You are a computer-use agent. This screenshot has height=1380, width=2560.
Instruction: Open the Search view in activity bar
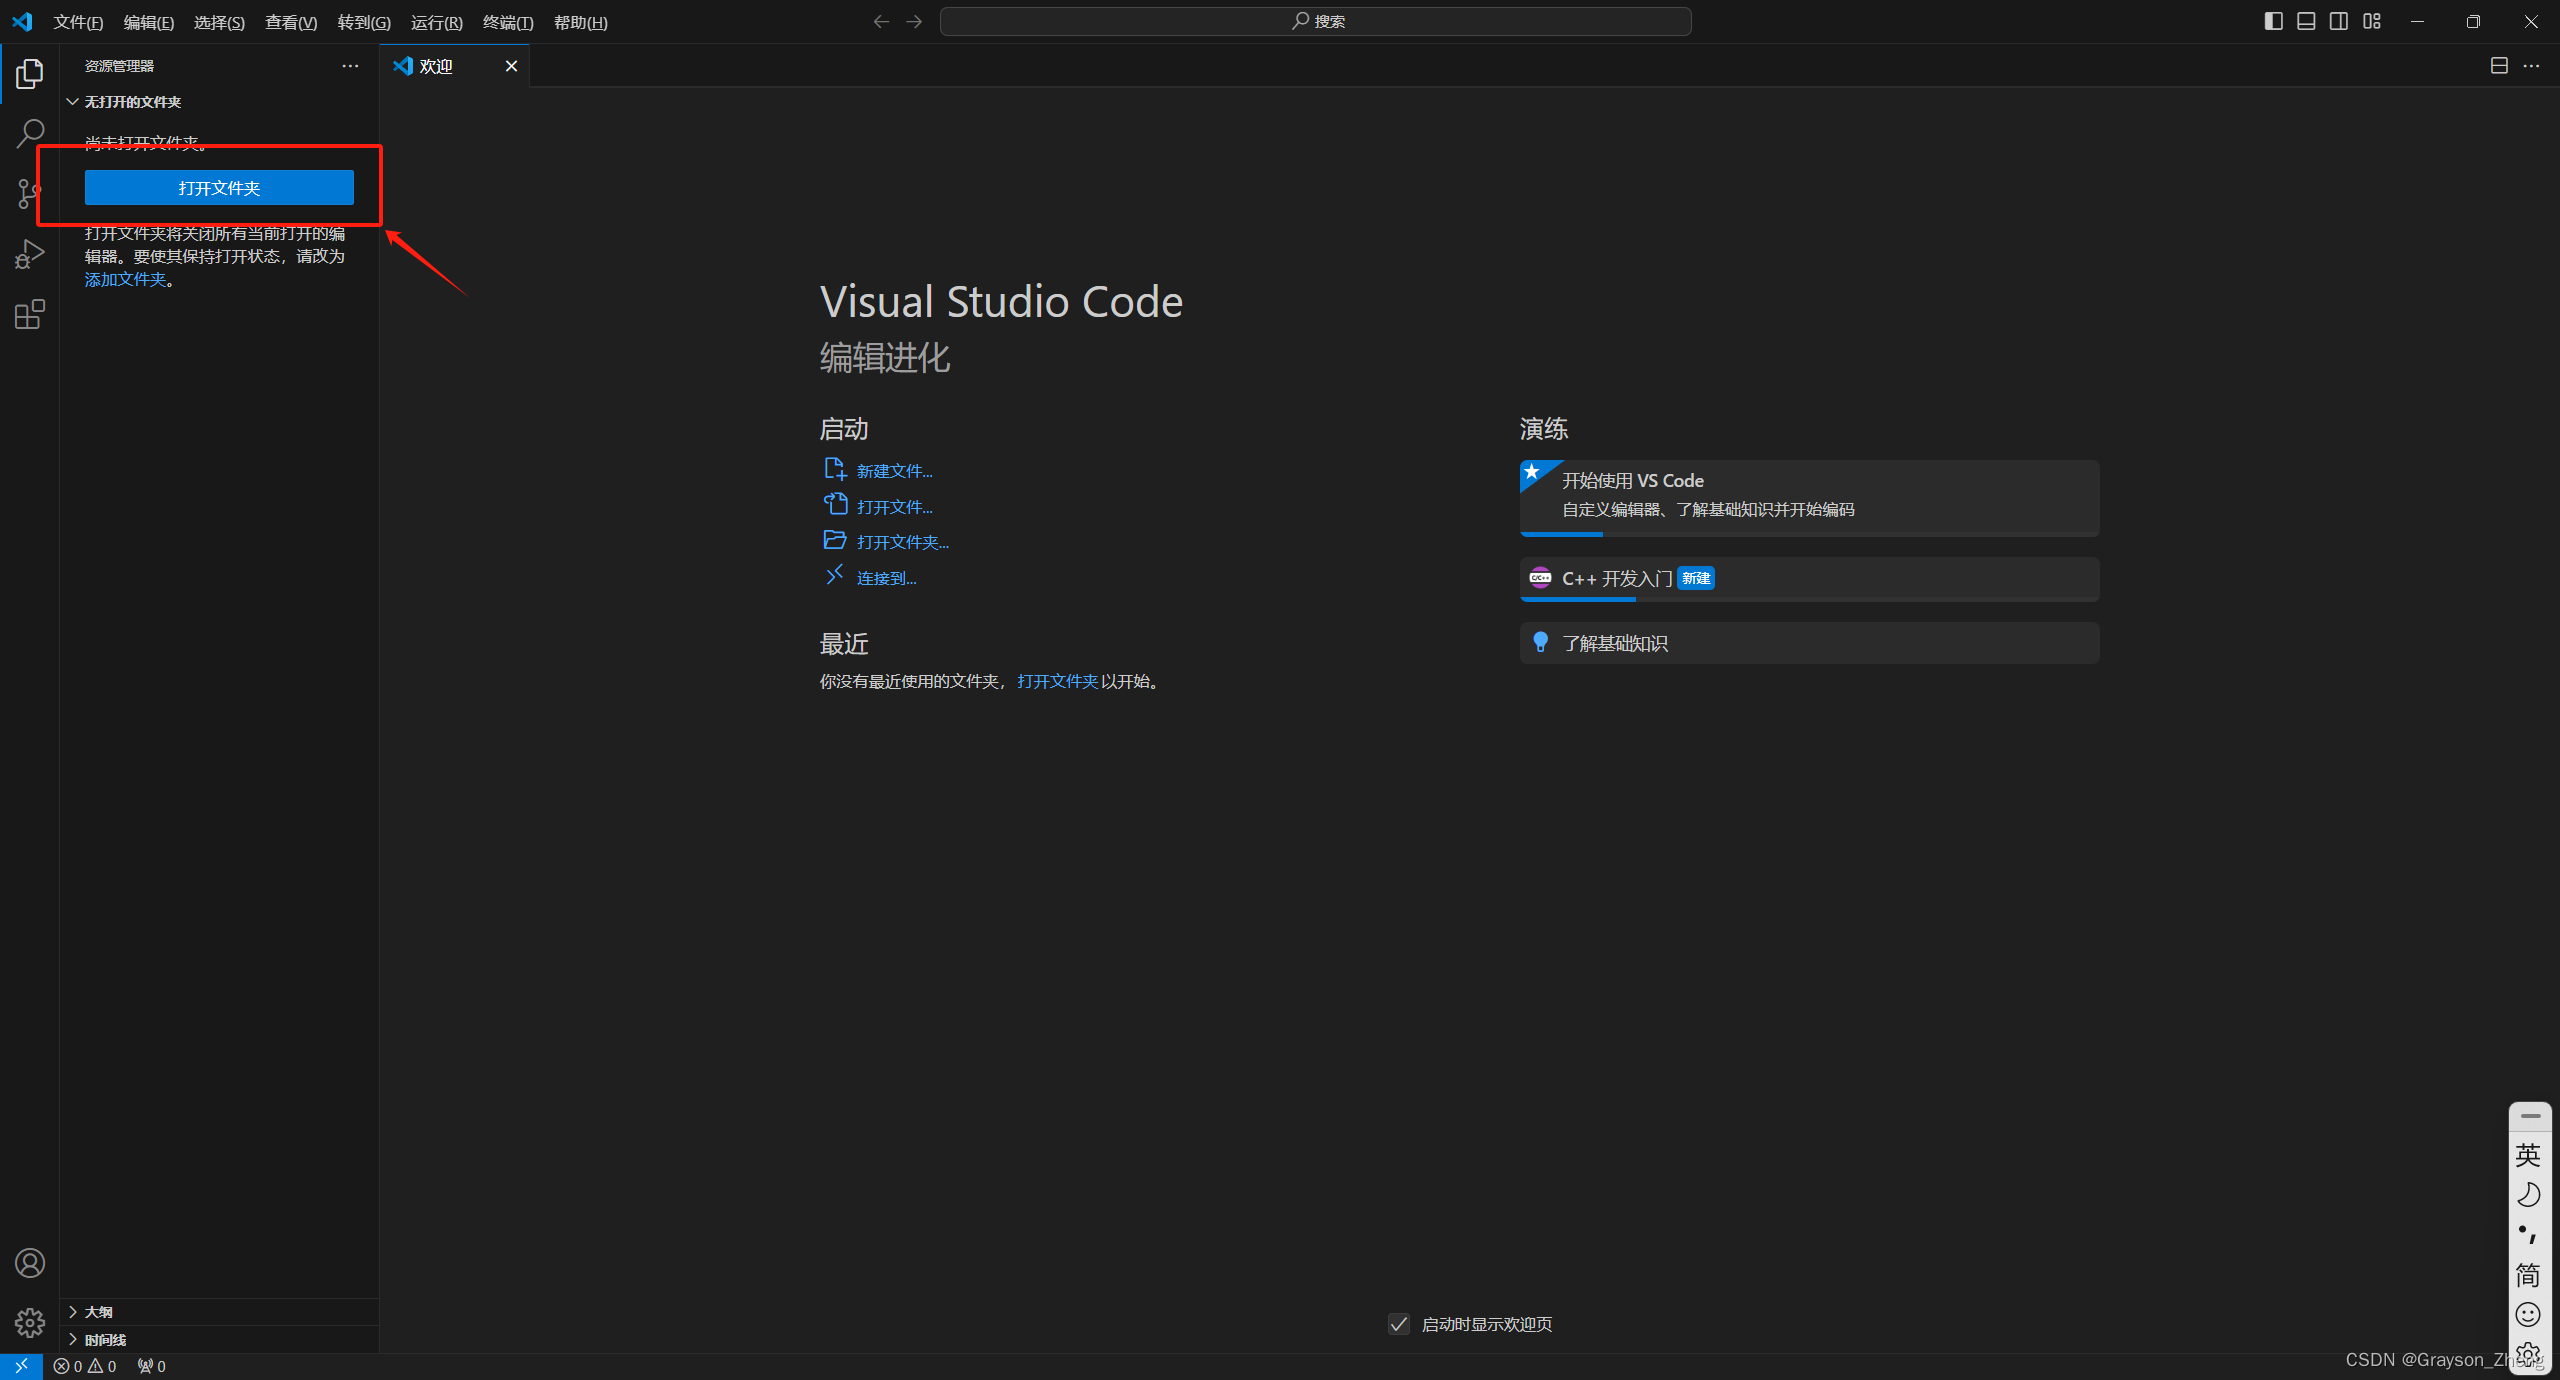30,133
